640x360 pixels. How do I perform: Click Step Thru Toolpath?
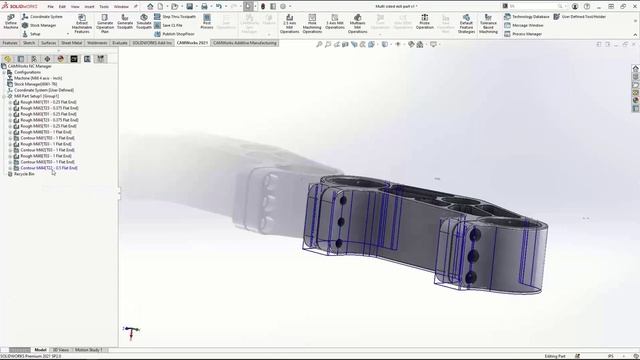(x=175, y=17)
